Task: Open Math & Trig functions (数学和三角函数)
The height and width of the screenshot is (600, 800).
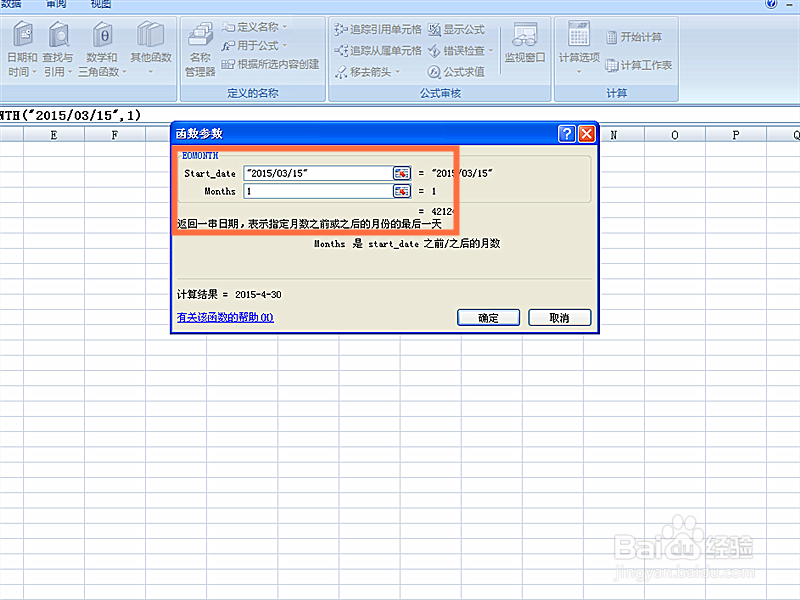Action: [102, 49]
